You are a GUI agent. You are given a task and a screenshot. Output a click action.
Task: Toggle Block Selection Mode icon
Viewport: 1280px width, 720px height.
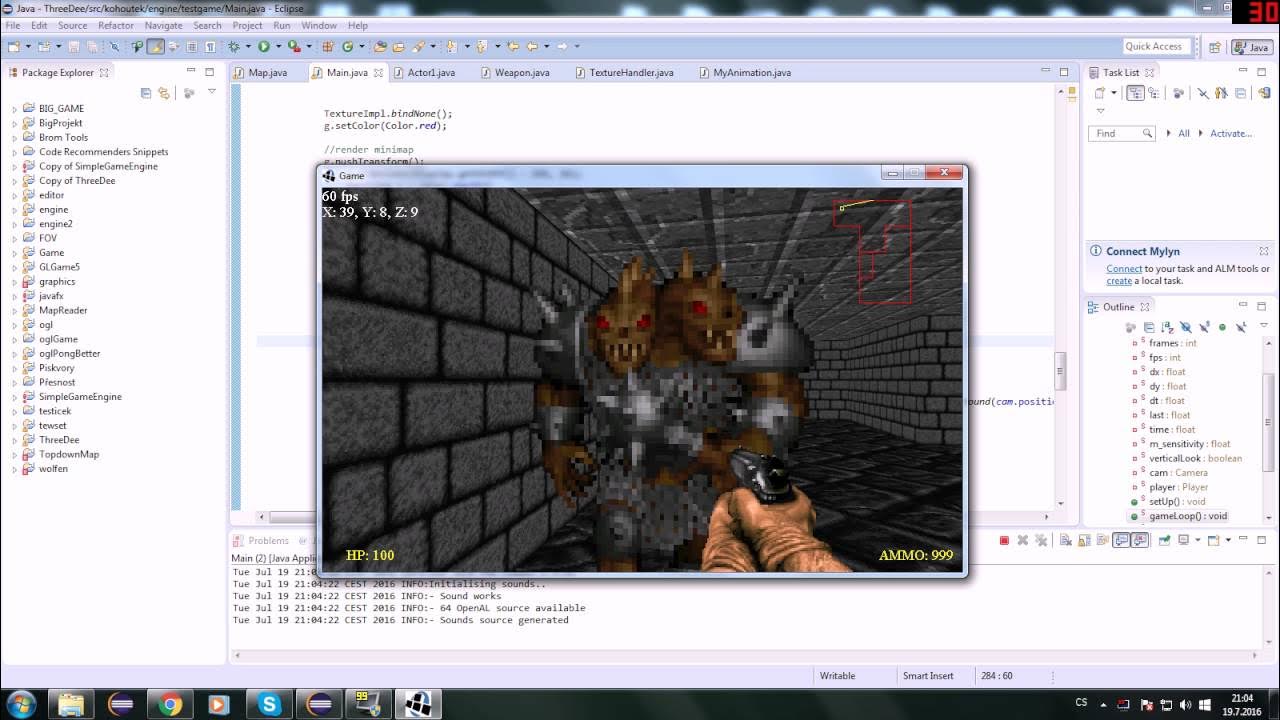(x=191, y=46)
